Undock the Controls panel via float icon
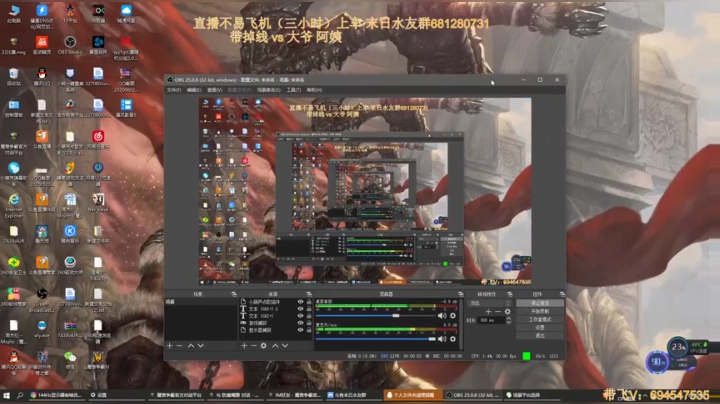 (562, 294)
